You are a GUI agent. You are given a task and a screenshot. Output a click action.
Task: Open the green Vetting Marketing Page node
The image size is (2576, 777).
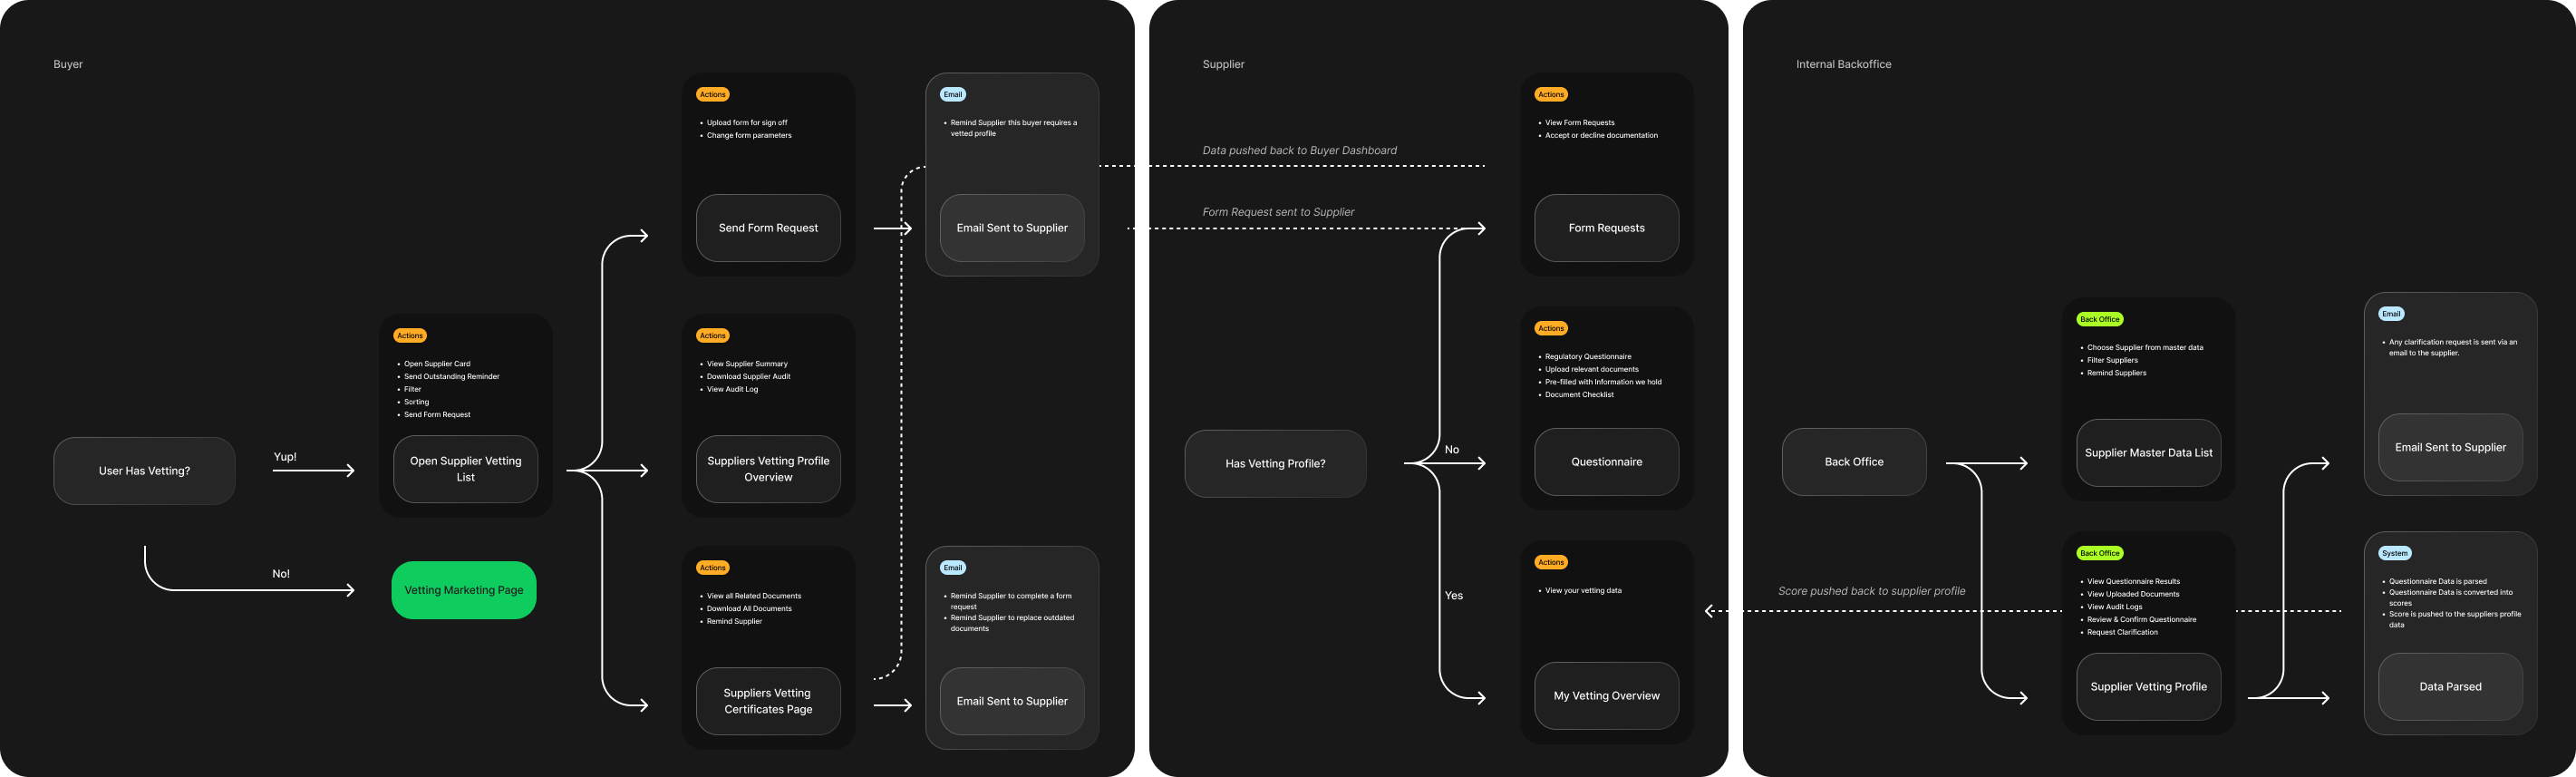[463, 590]
